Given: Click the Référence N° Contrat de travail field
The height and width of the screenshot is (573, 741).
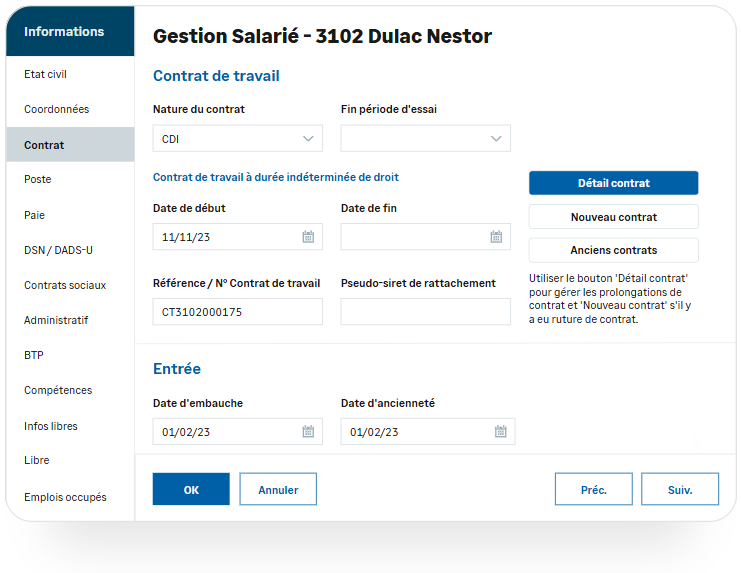Looking at the screenshot, I should pyautogui.click(x=237, y=312).
